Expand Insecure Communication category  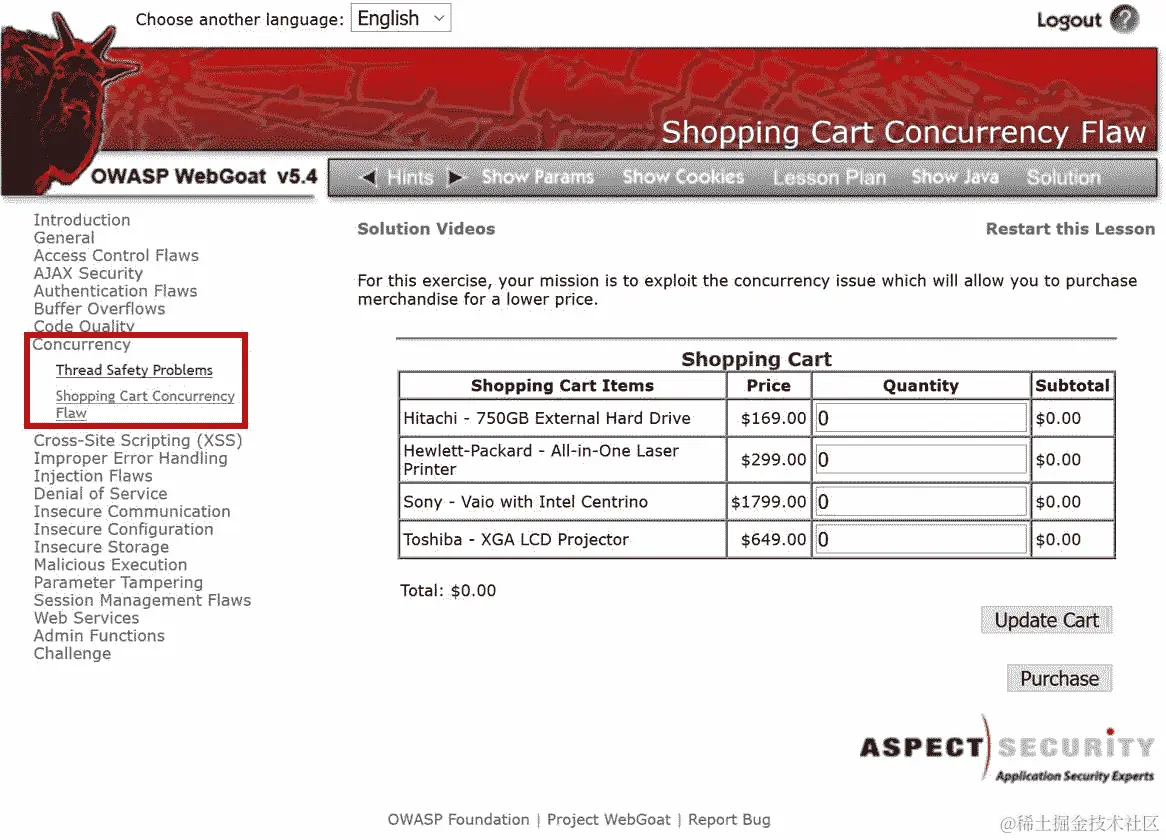tap(132, 512)
